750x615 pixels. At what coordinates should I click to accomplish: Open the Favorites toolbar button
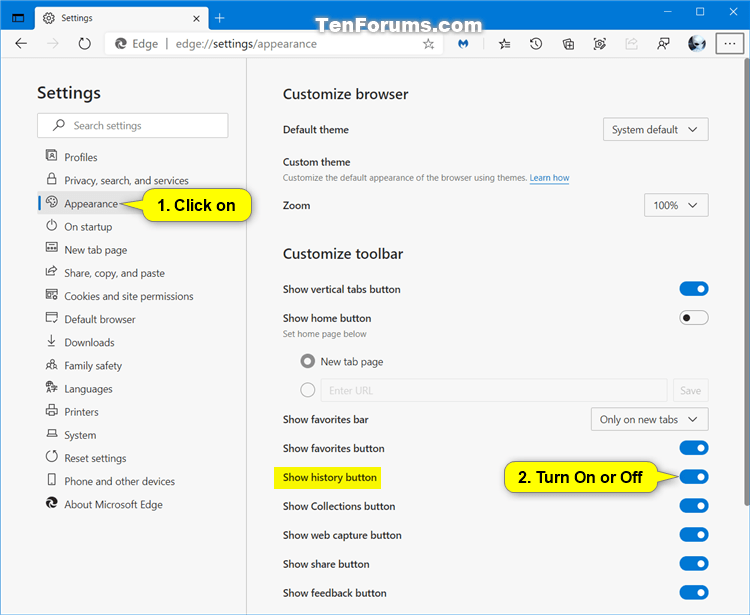[504, 44]
